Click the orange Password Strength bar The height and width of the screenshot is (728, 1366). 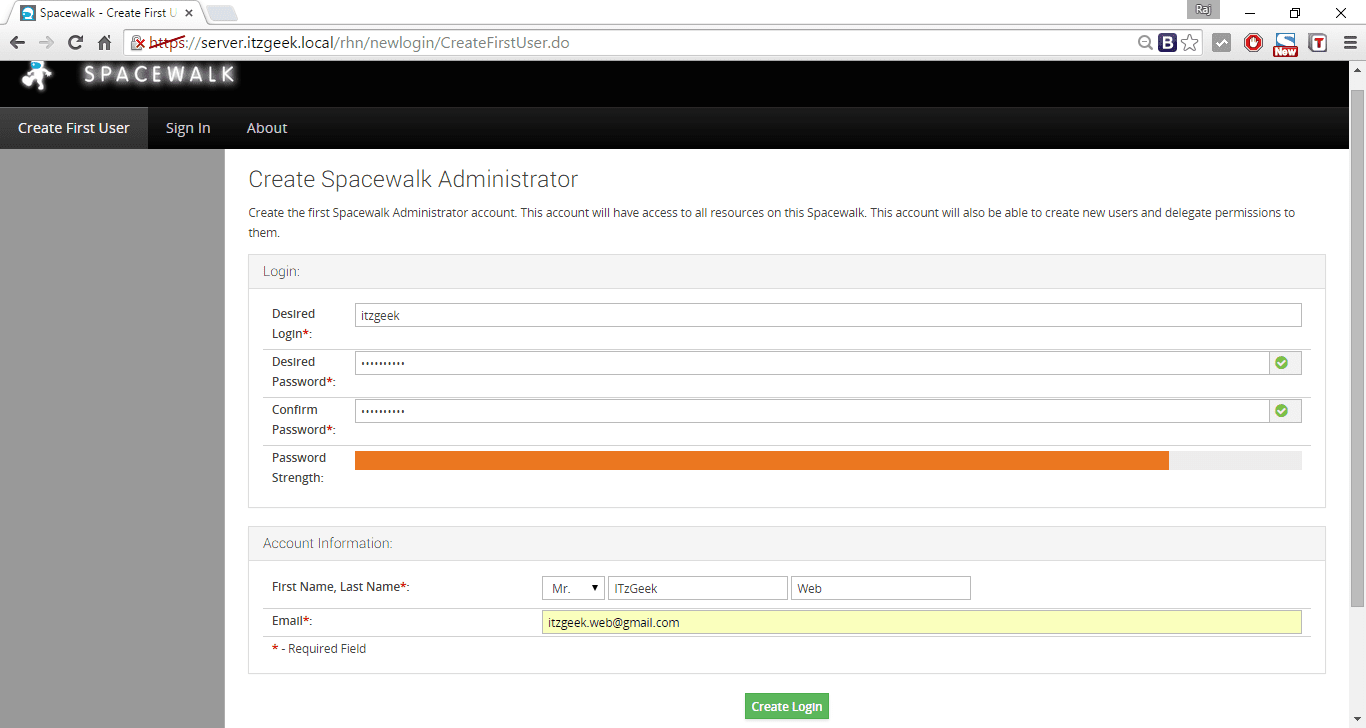pyautogui.click(x=762, y=460)
